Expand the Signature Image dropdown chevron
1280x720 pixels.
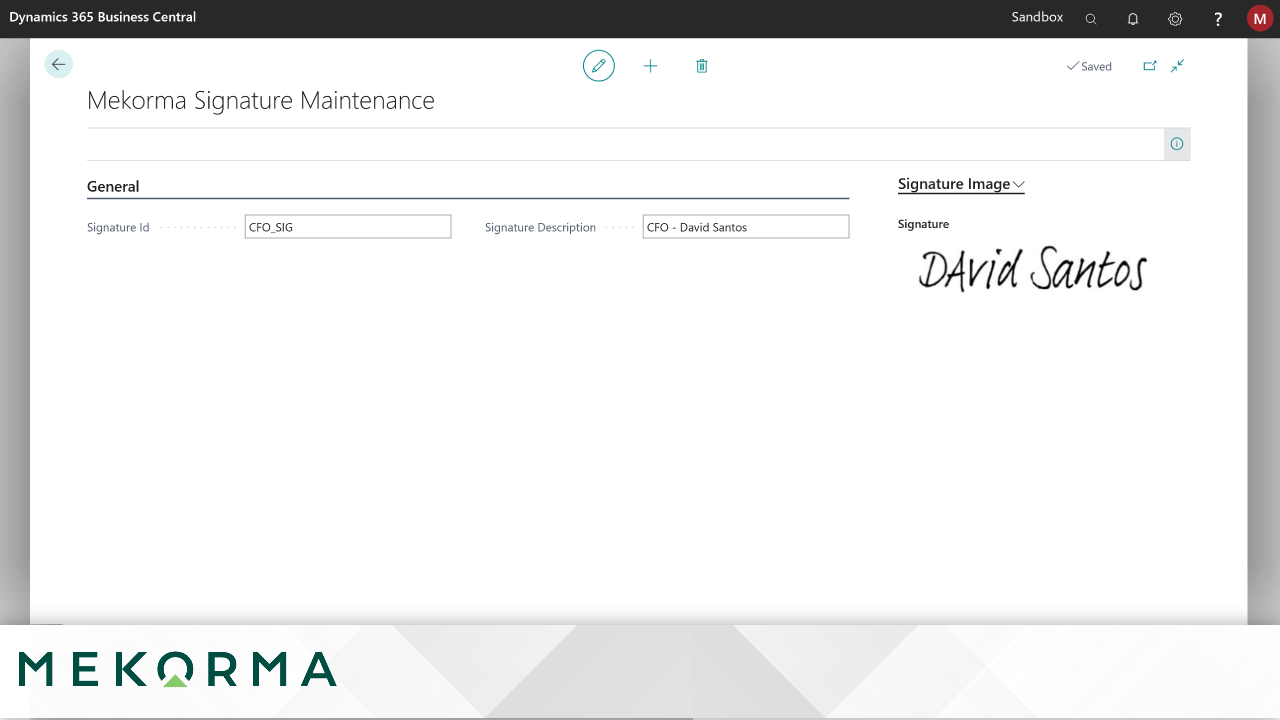pos(1019,185)
